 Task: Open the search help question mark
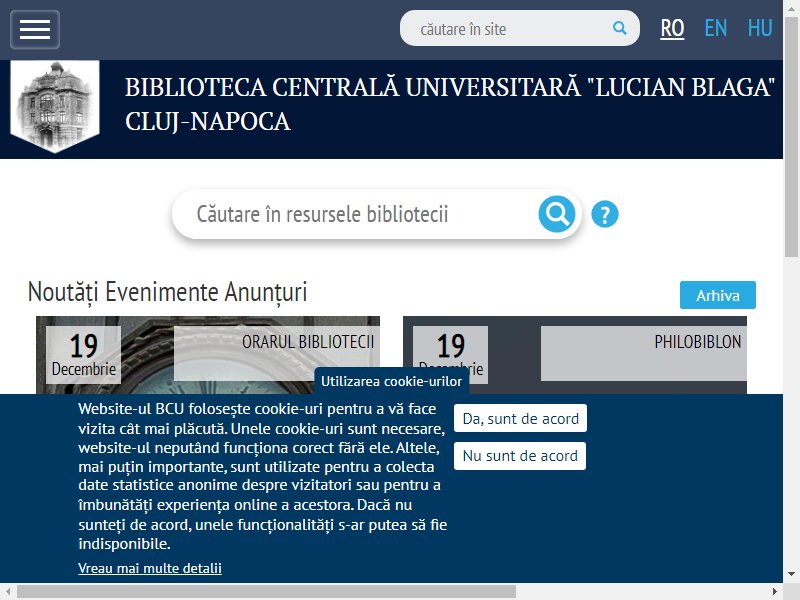(605, 214)
